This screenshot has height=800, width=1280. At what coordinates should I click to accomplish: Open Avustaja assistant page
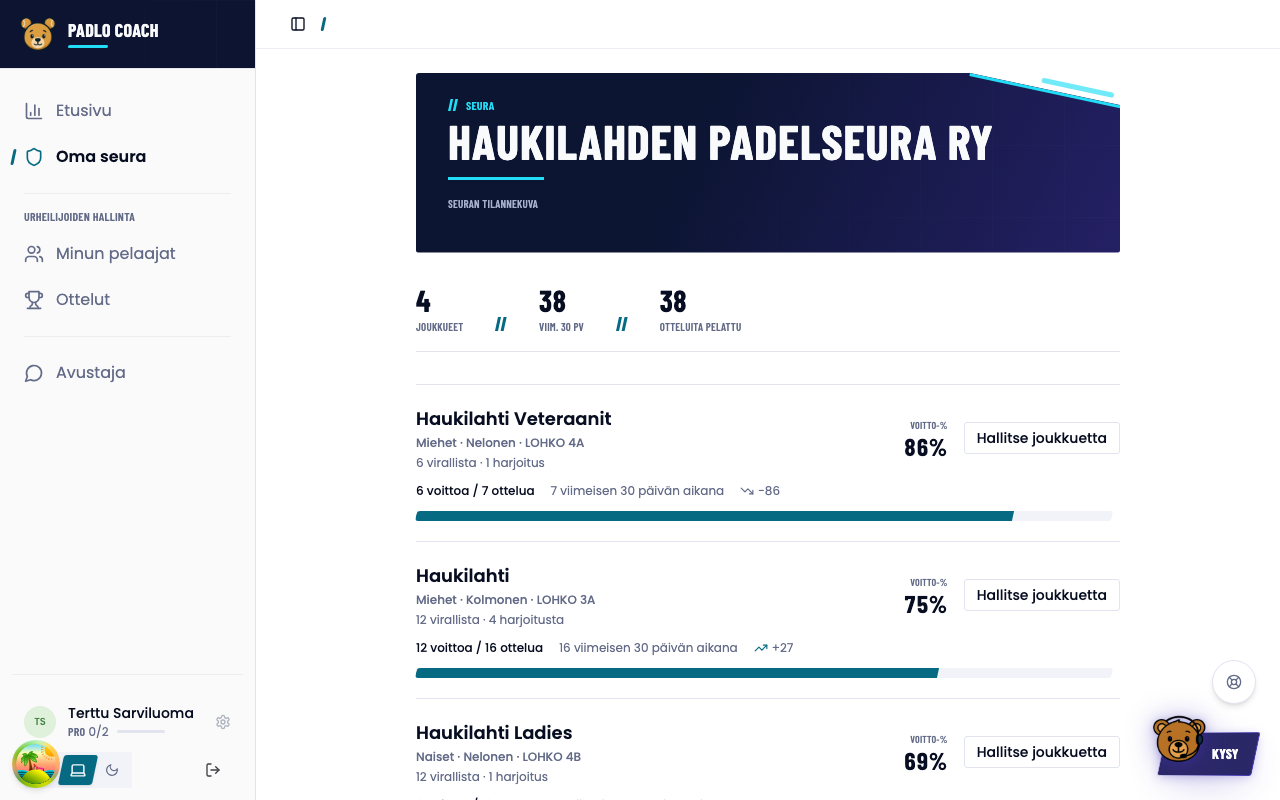point(128,373)
